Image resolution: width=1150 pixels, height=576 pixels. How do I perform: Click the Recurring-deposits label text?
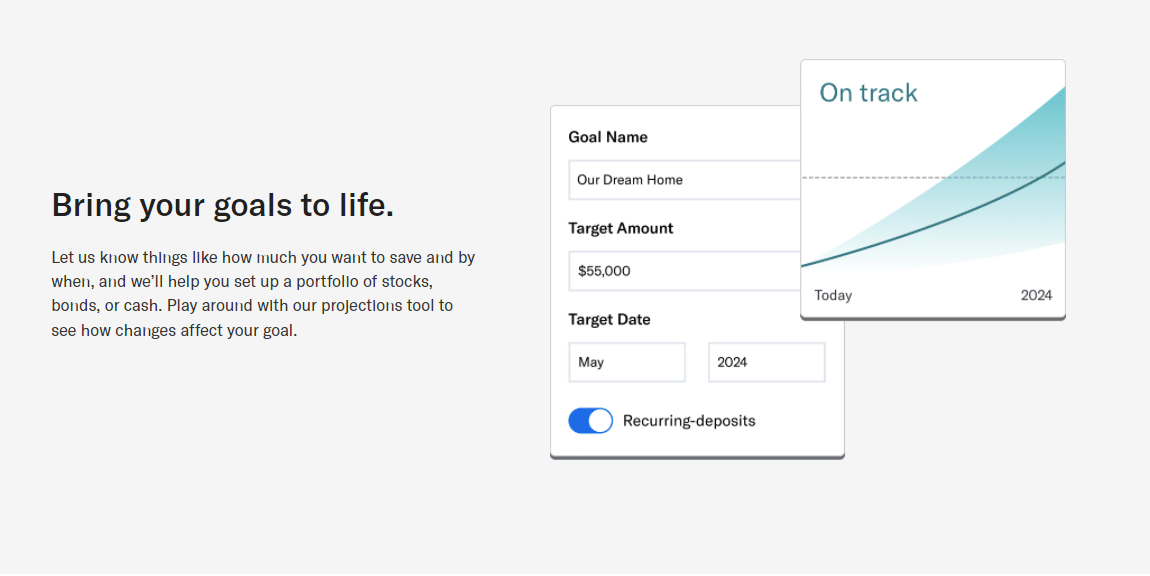[x=689, y=421]
